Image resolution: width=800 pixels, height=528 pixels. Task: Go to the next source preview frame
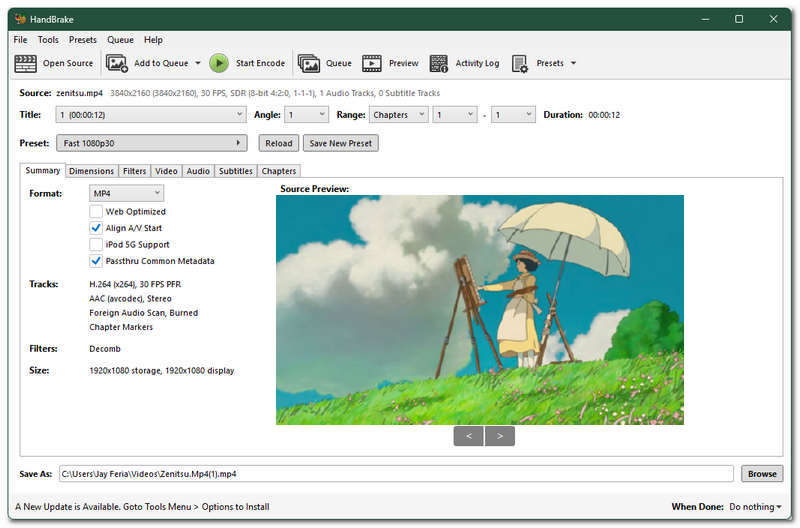[x=499, y=436]
